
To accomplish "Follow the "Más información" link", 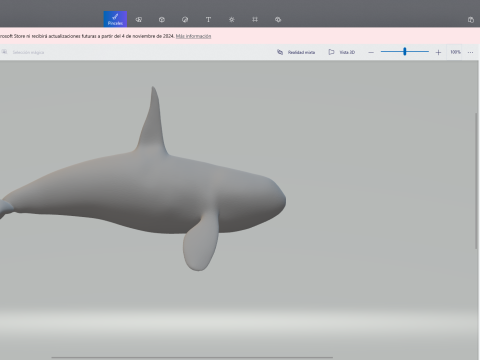I will (x=193, y=36).
